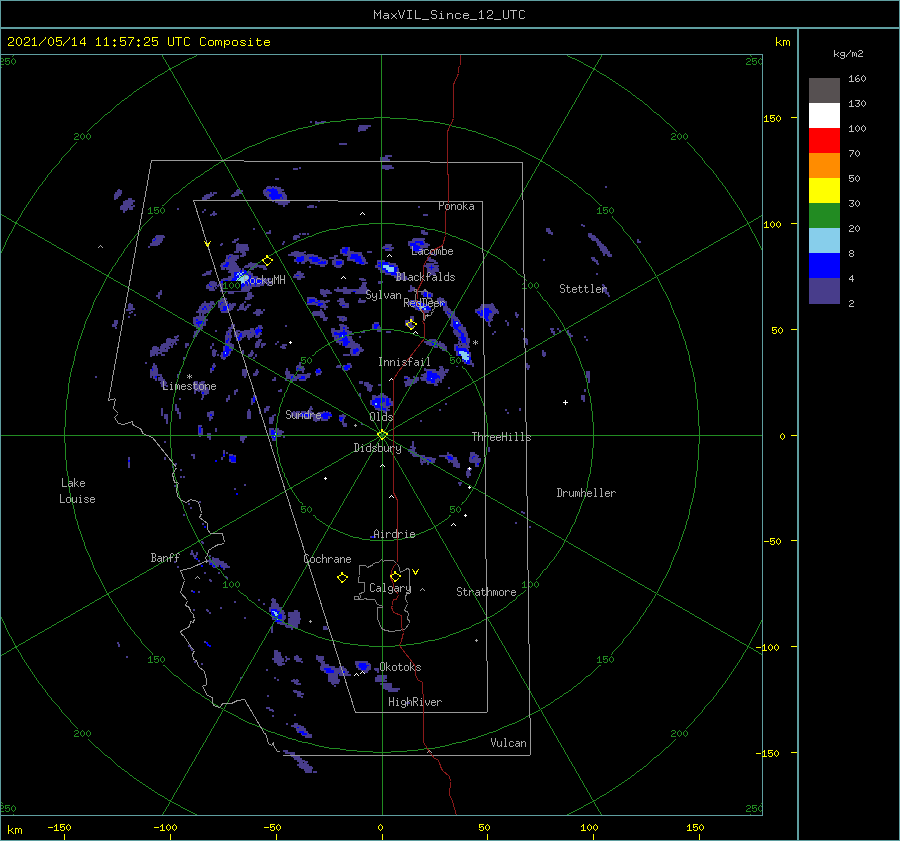Screen dimensions: 900x841
Task: Click the Limestone map label
Action: [x=189, y=386]
